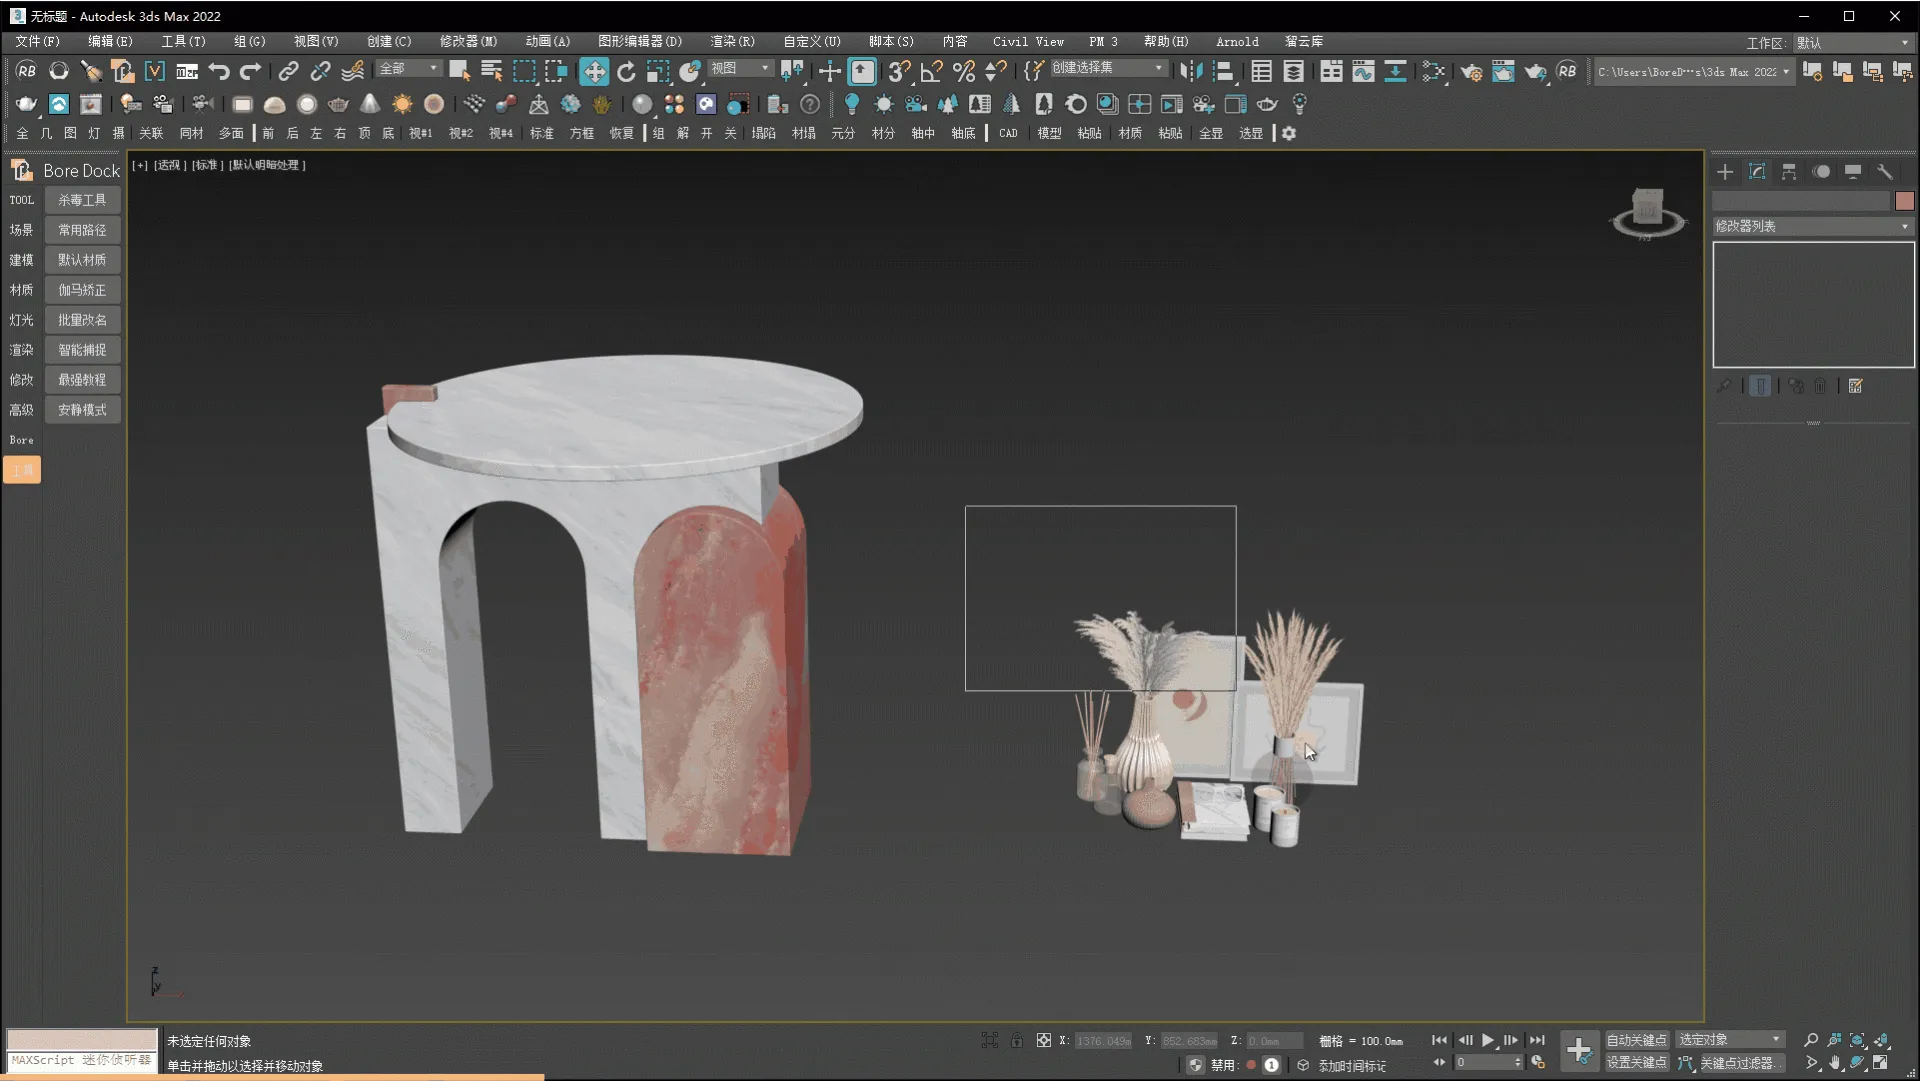Toggle the selection lock padlock icon
Image resolution: width=1920 pixels, height=1081 pixels.
click(1016, 1041)
